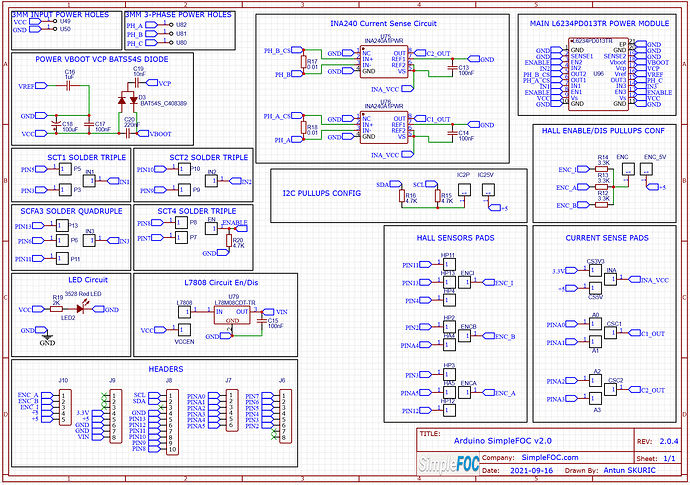This screenshot has width=690, height=485.
Task: Select the 'CURRENT SENSE PADS' heading
Action: point(607,238)
